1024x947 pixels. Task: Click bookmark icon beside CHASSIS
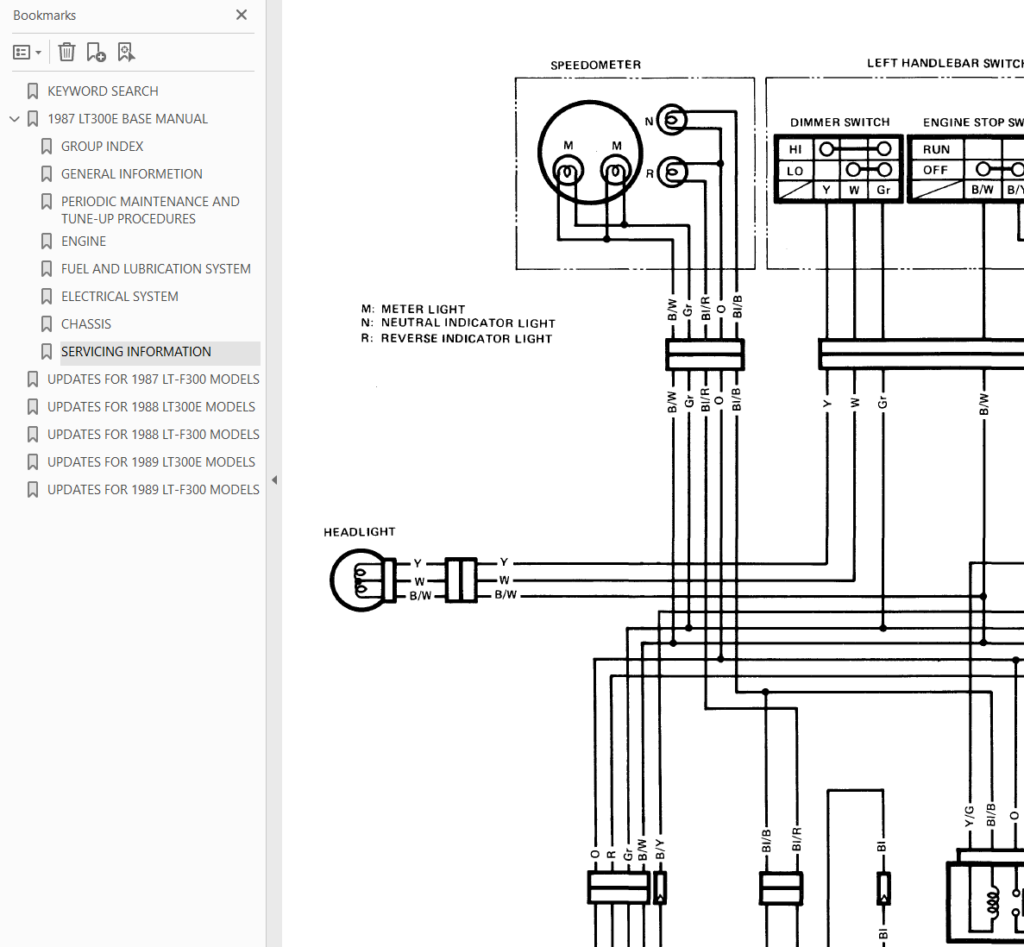(46, 324)
